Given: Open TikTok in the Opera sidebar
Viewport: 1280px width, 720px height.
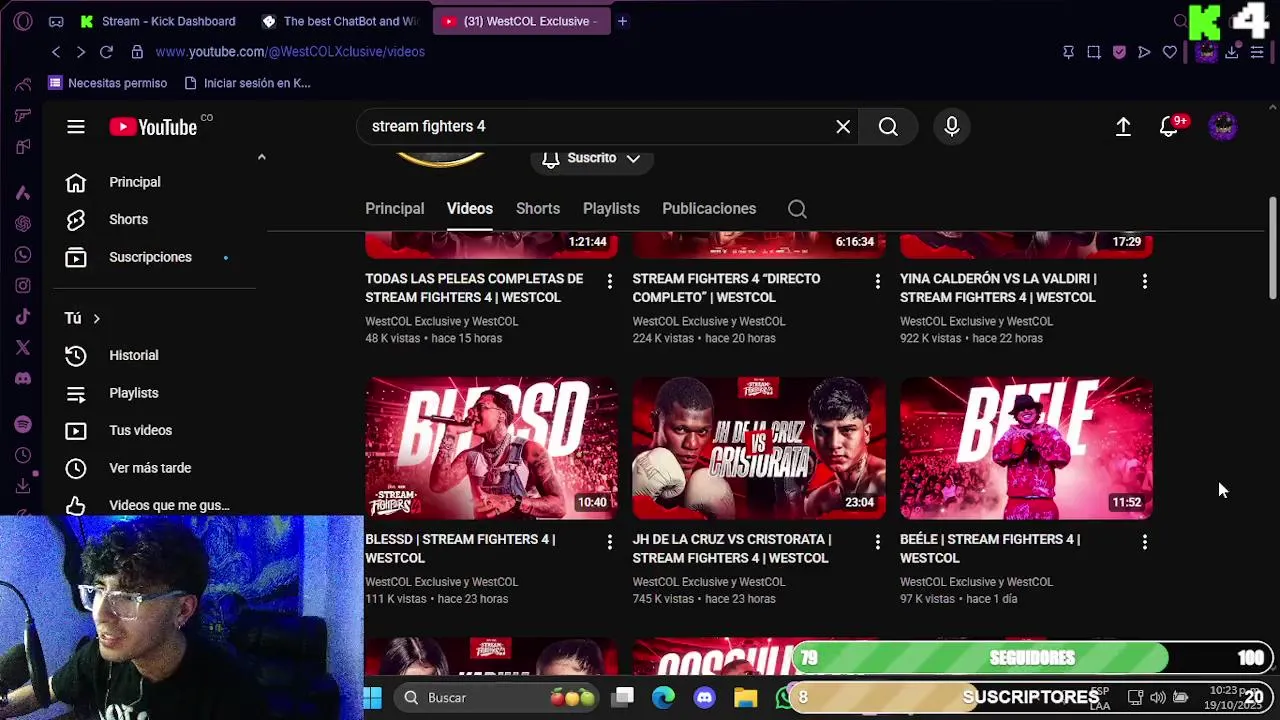Looking at the screenshot, I should click(x=23, y=317).
